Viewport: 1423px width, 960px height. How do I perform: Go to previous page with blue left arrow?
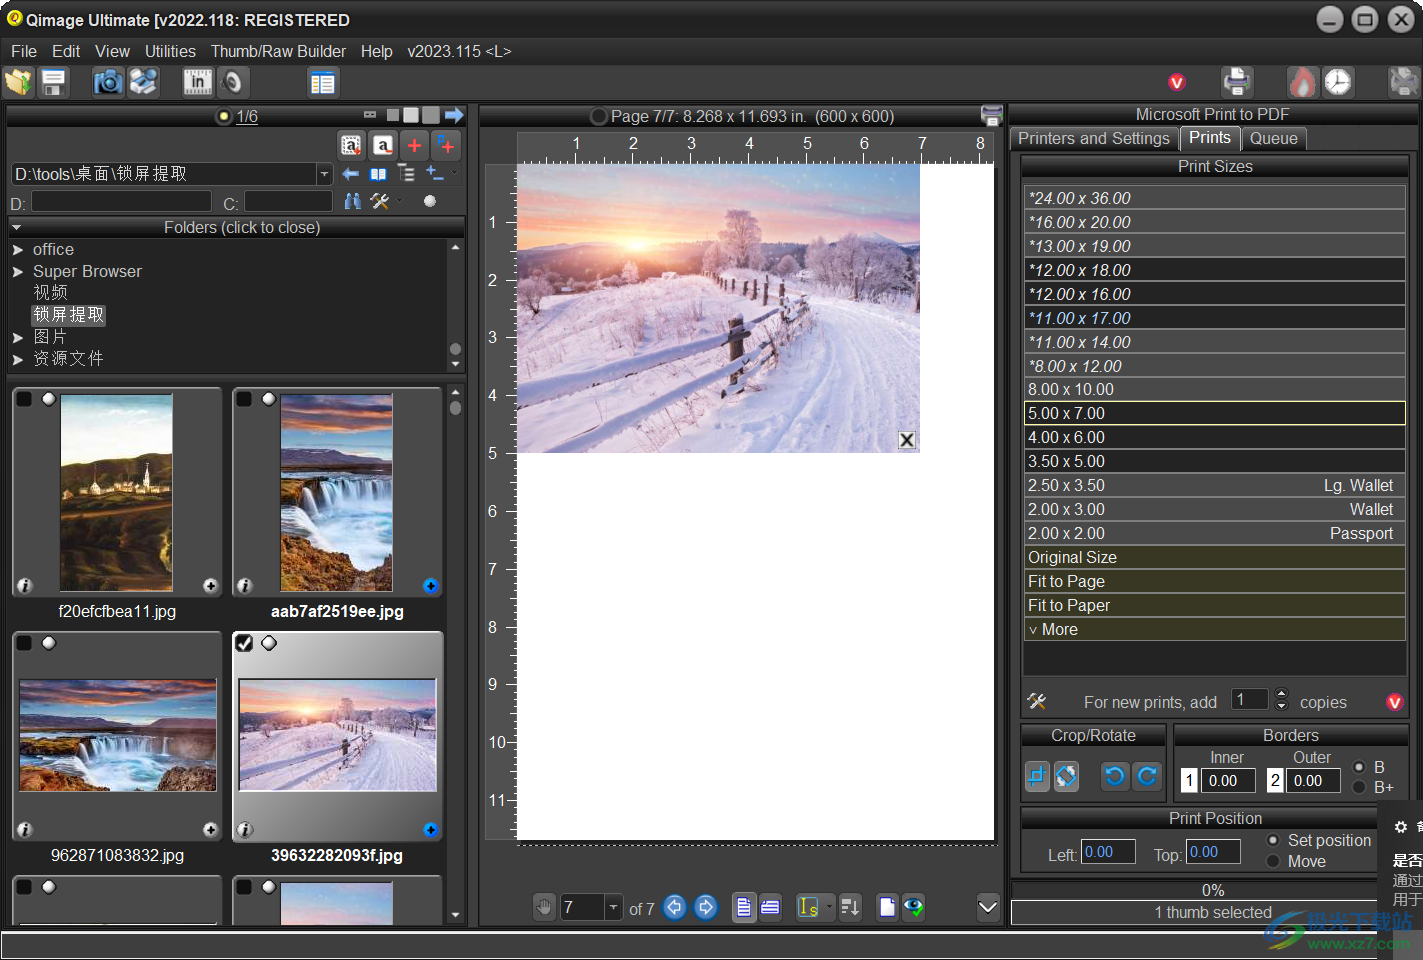coord(675,907)
